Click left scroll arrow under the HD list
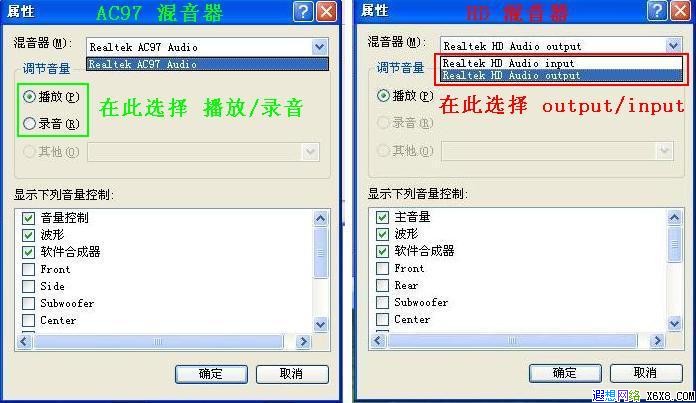Viewport: 696px width, 403px height. (378, 340)
